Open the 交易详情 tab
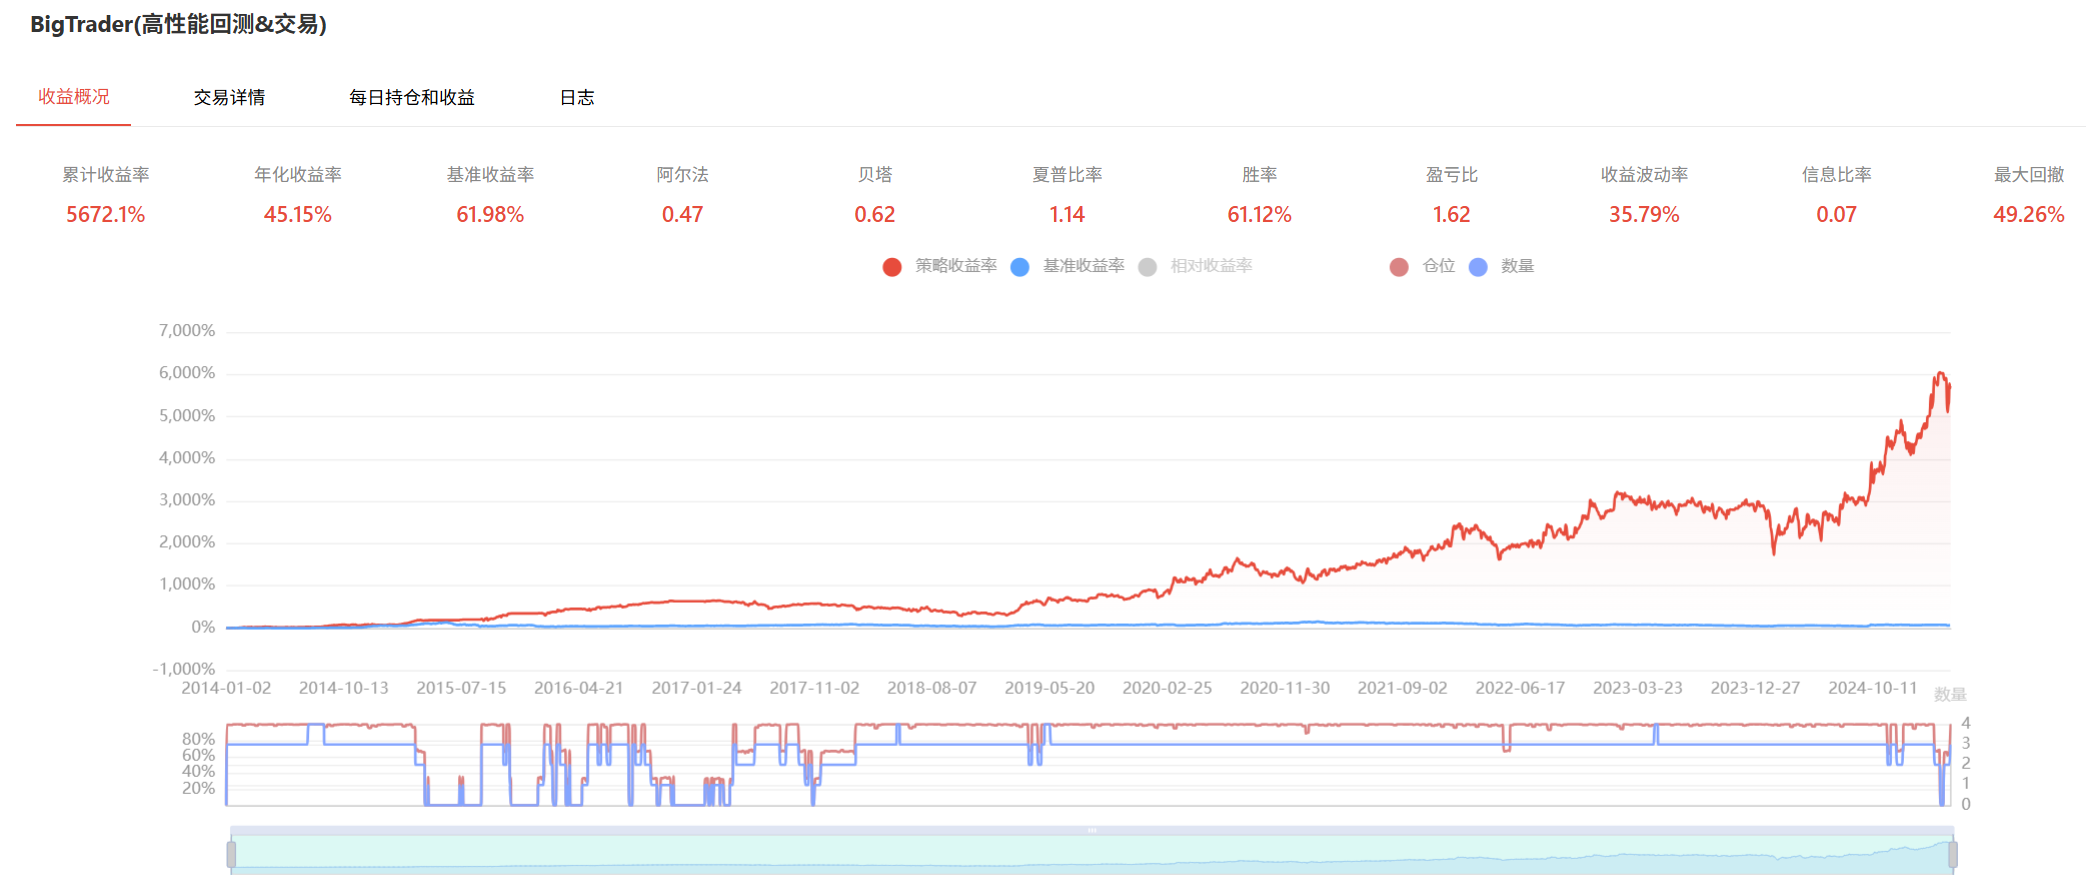 tap(229, 97)
